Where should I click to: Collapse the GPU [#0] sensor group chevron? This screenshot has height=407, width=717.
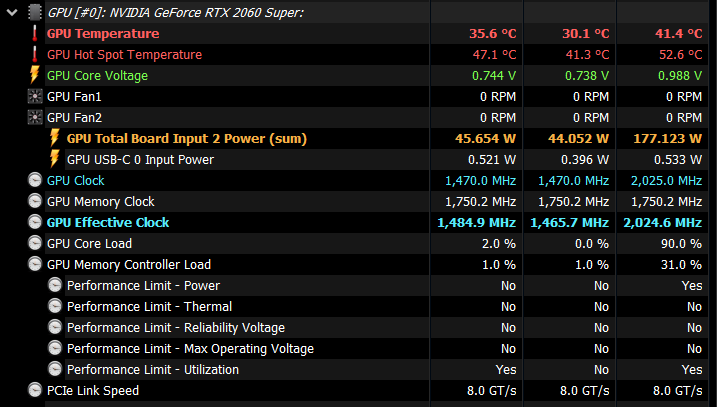pyautogui.click(x=12, y=12)
